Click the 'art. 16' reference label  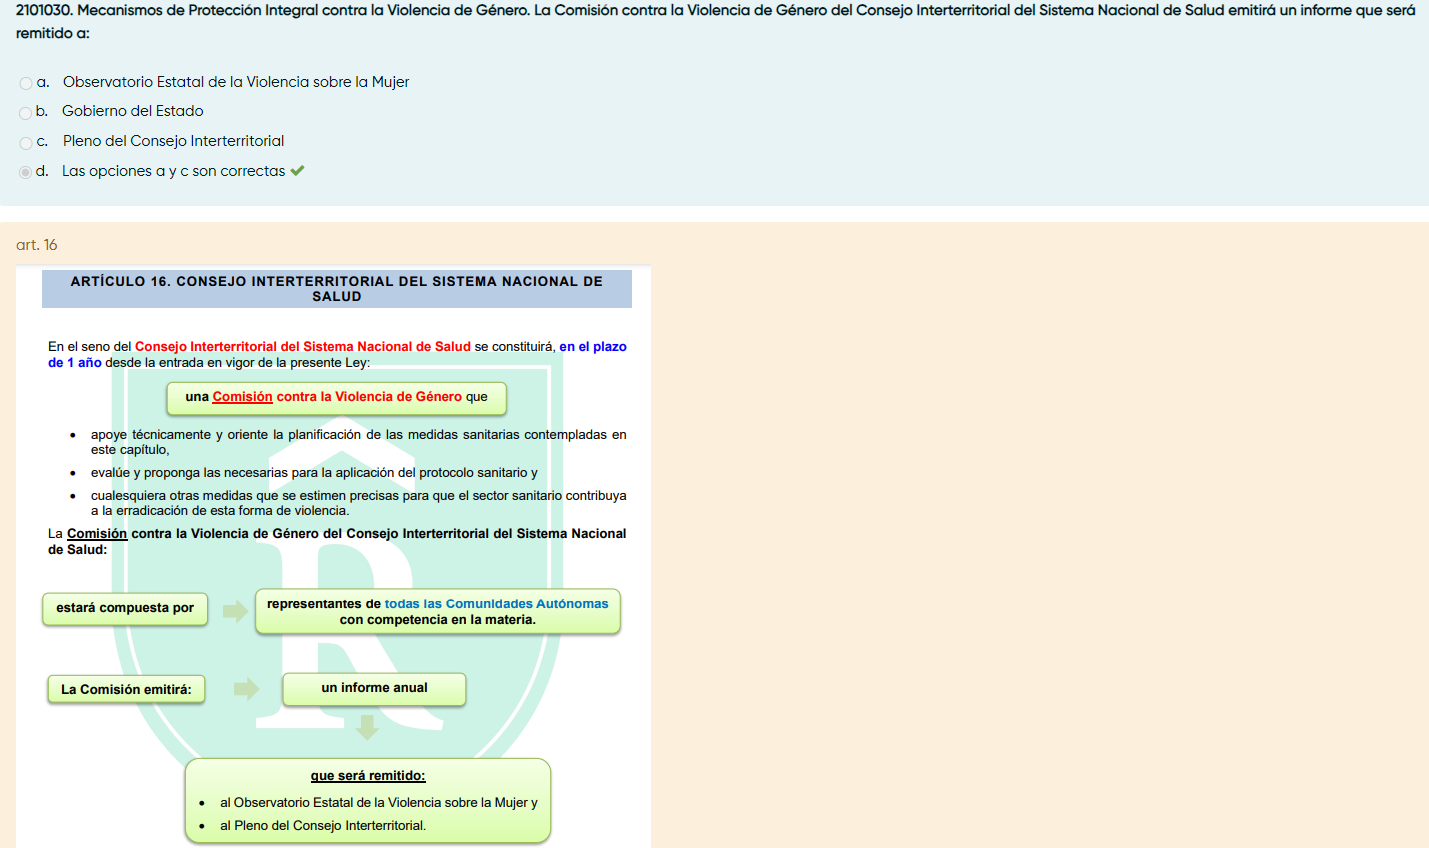[x=37, y=245]
